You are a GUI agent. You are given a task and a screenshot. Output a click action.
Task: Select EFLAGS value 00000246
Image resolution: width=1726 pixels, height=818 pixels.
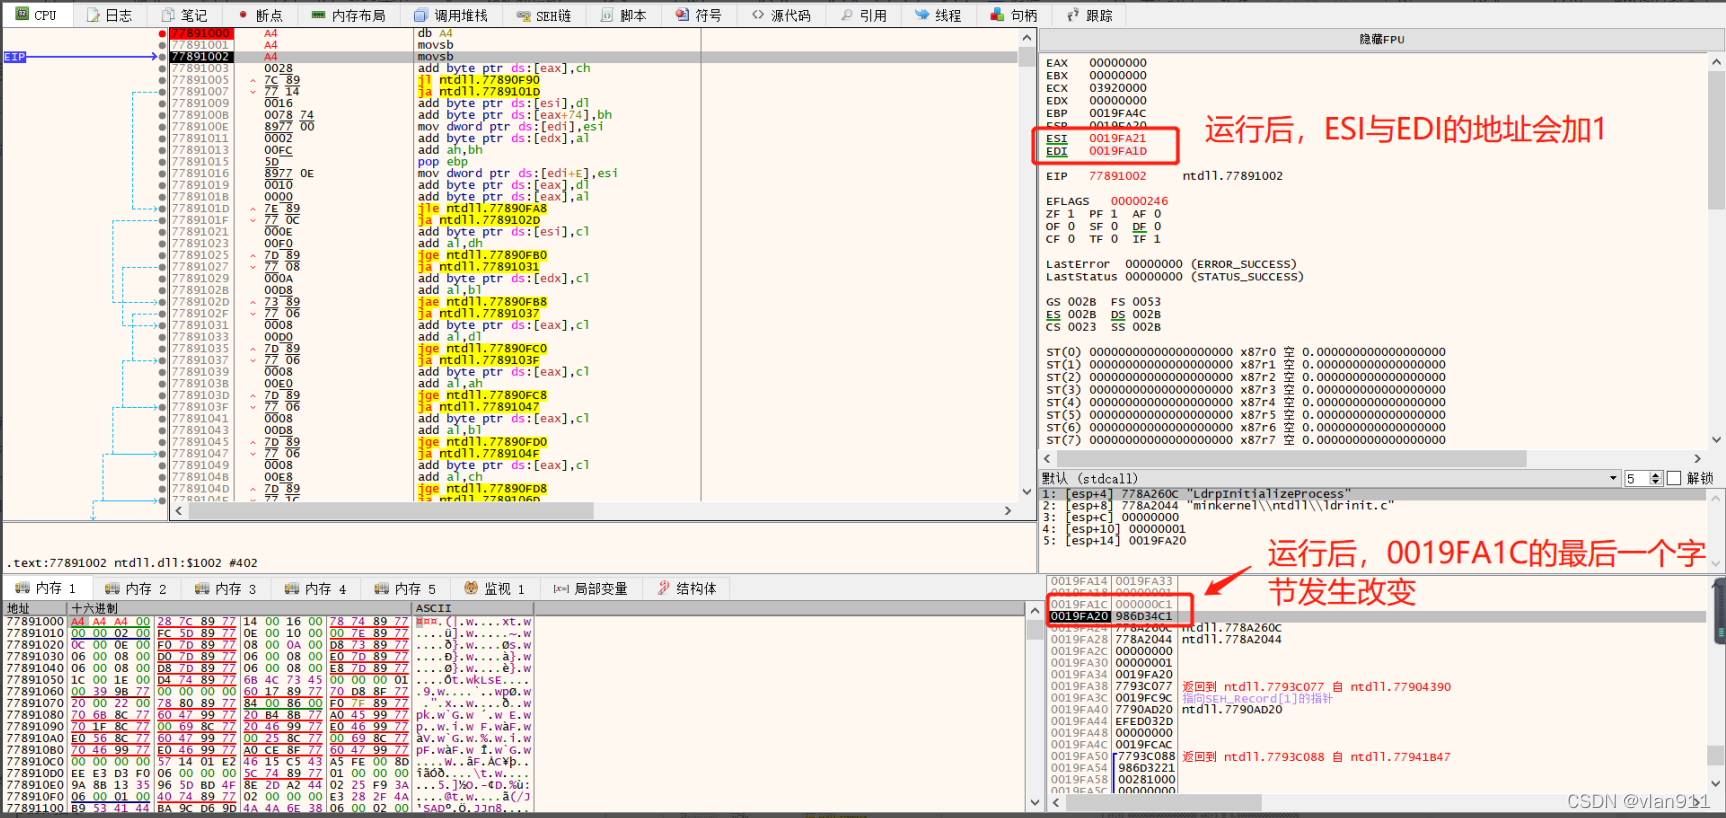pos(1139,201)
